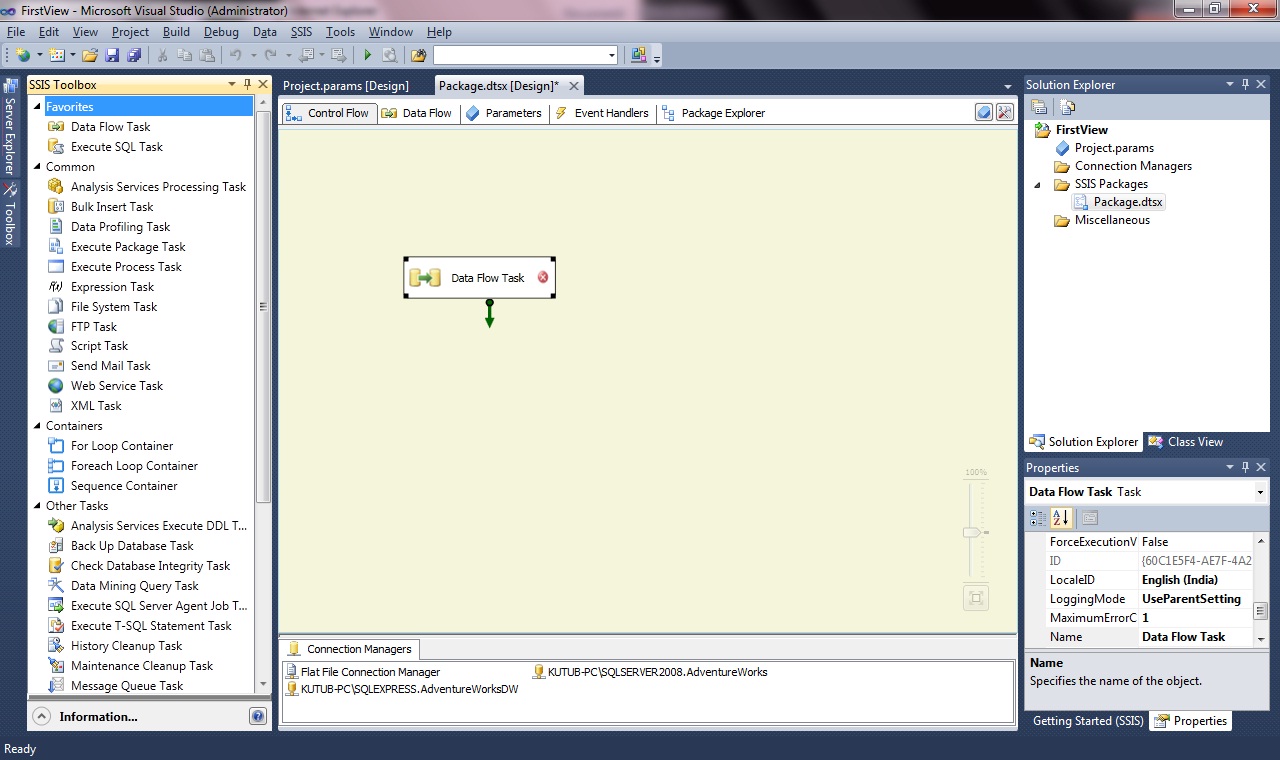Click the Name property value field
Image resolution: width=1280 pixels, height=760 pixels.
pos(1196,637)
